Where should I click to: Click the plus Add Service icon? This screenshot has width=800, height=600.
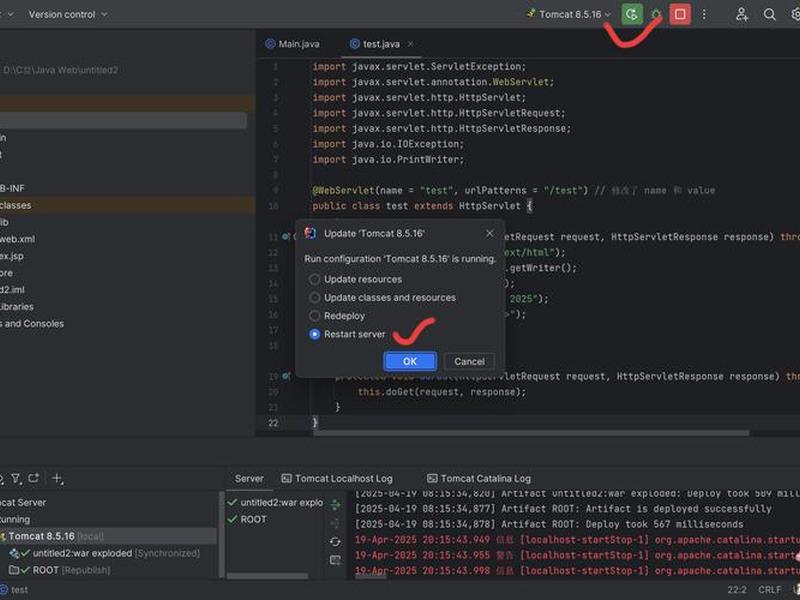(x=57, y=479)
